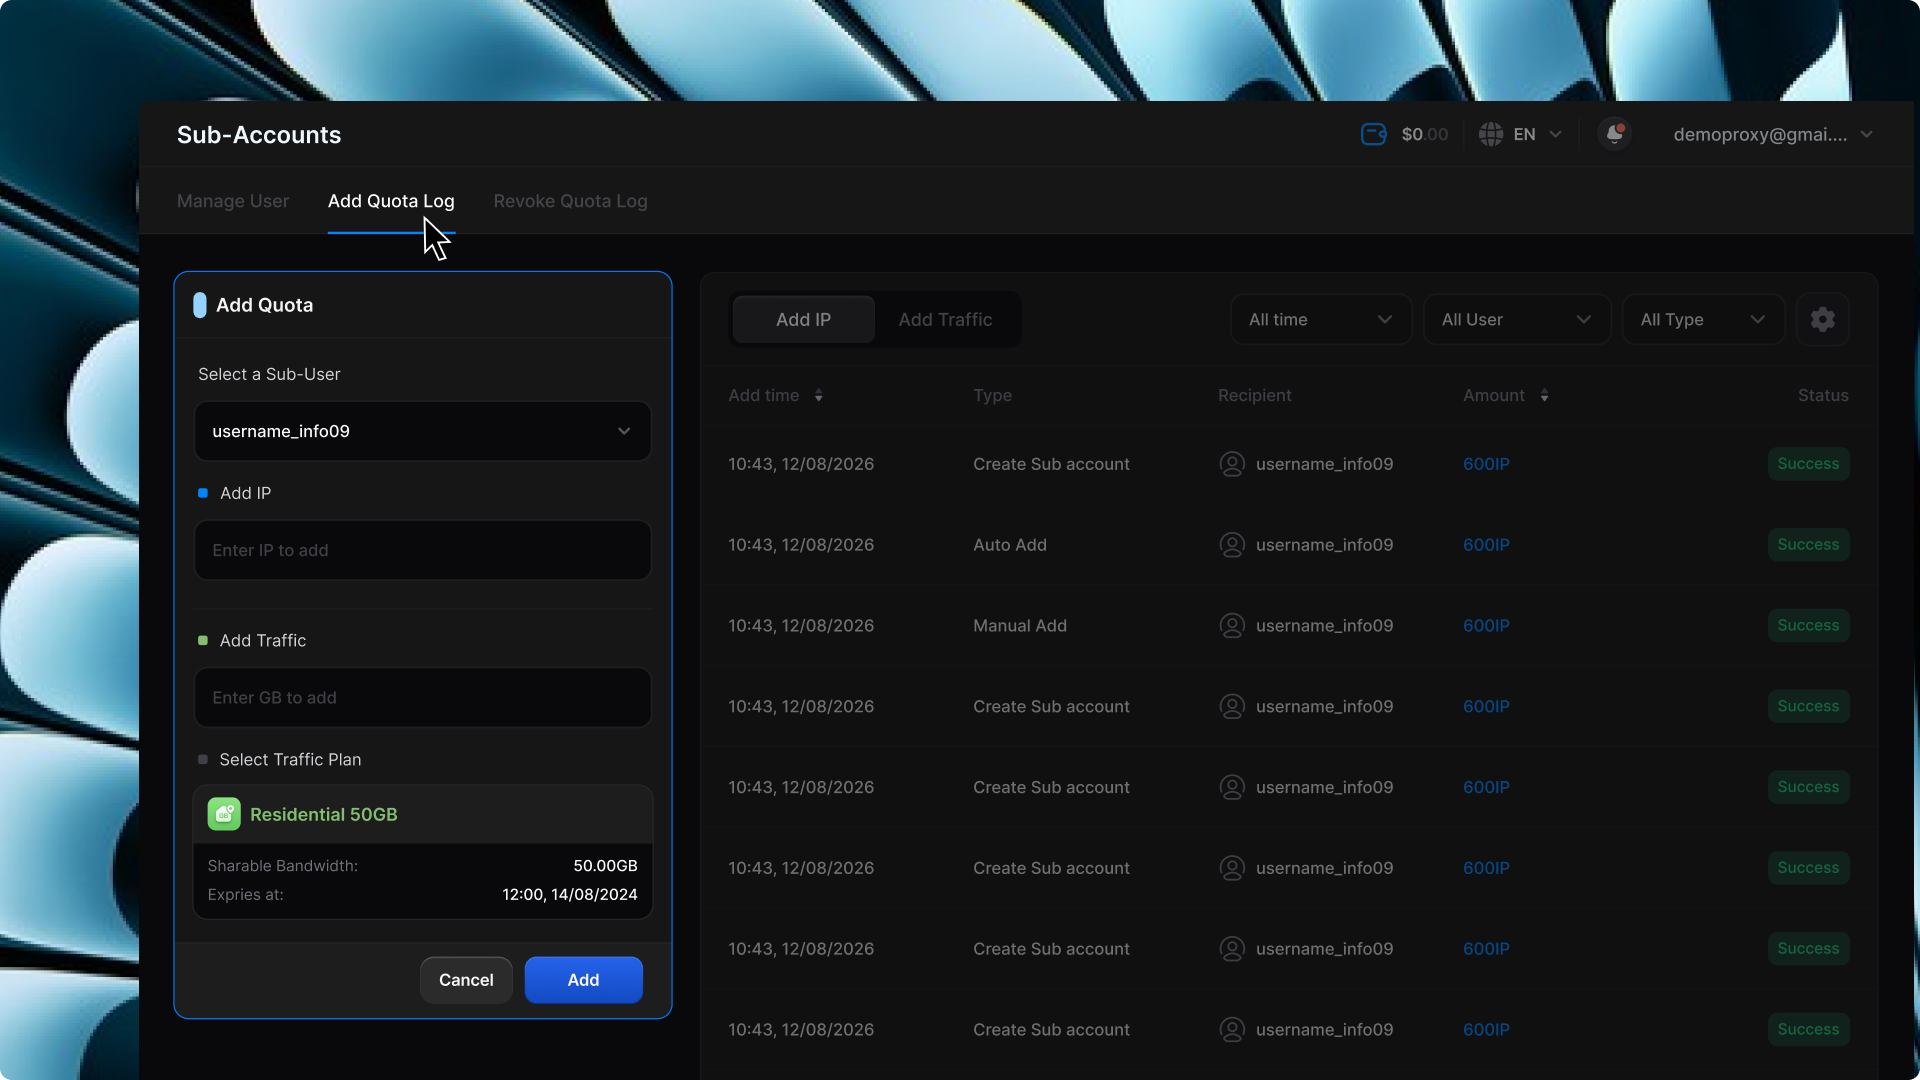
Task: Click the wallet balance icon
Action: (x=1374, y=134)
